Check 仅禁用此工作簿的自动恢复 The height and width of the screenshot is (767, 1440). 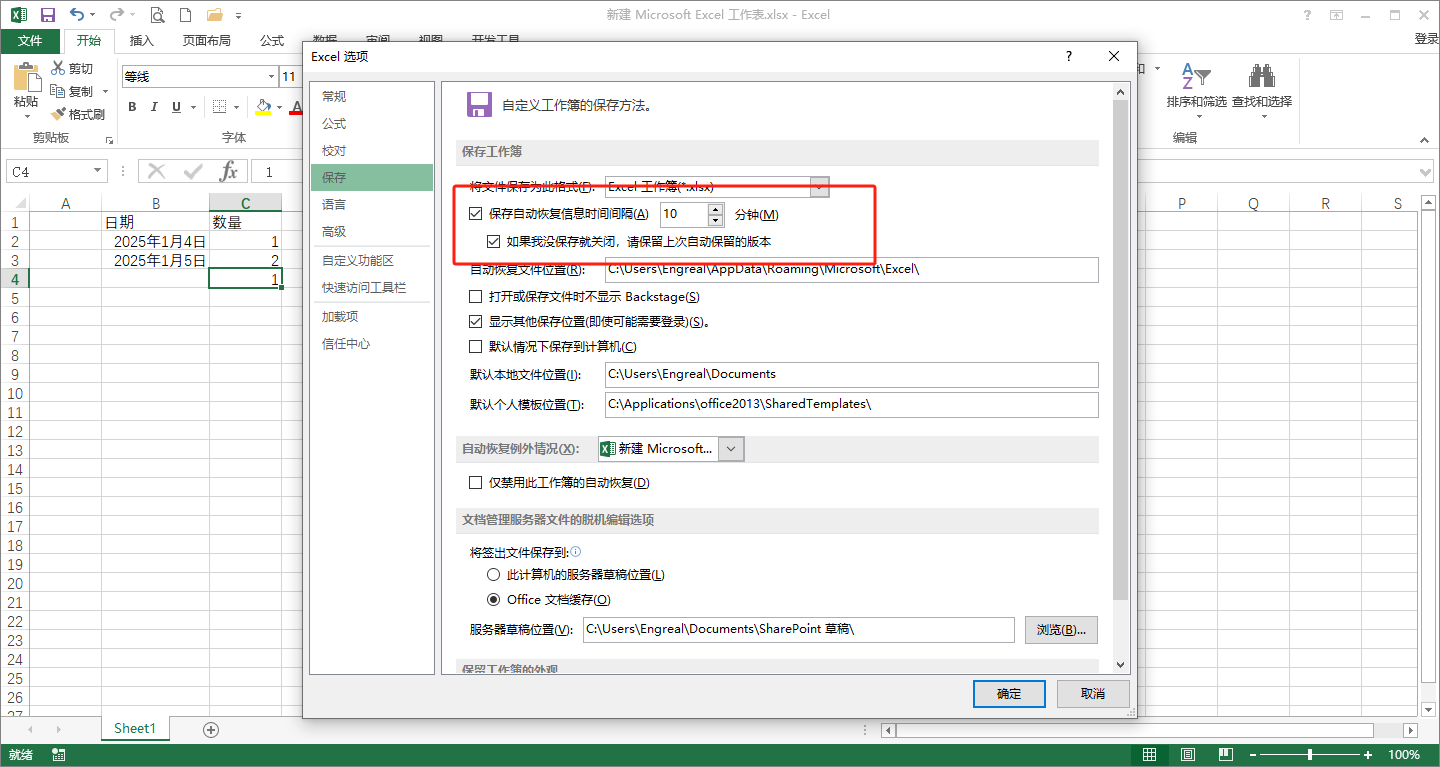(476, 483)
